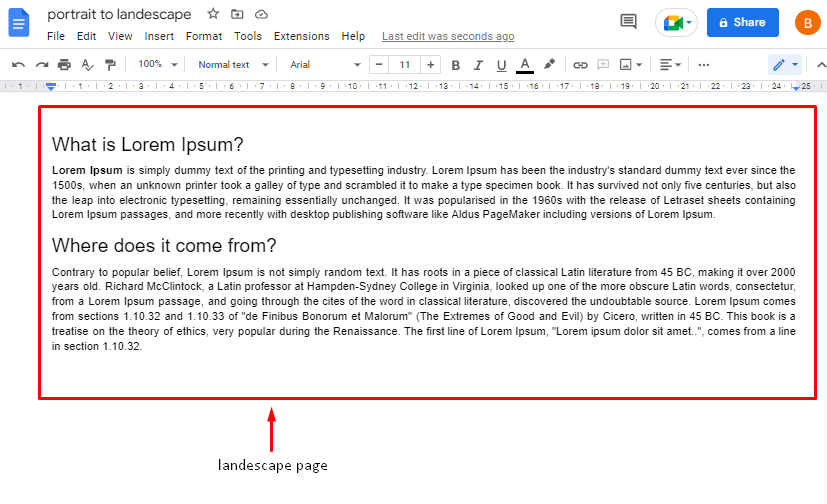
Task: Click the document title portrait to landscape
Action: [x=119, y=14]
